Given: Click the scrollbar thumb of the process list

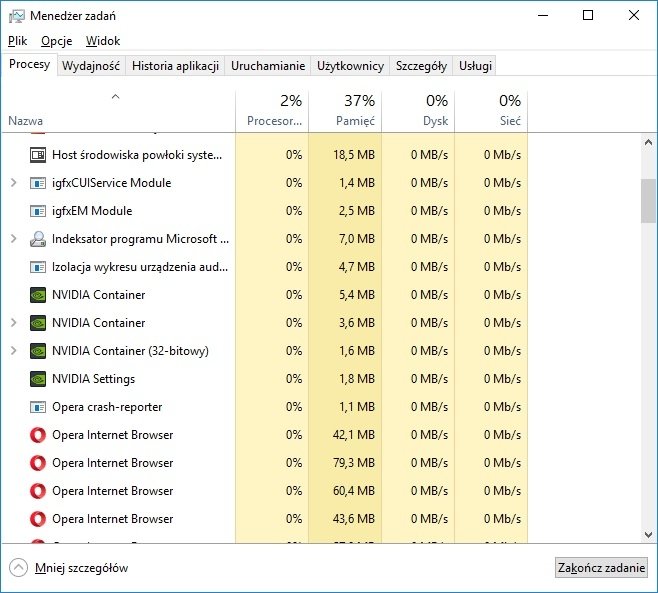Looking at the screenshot, I should pos(648,201).
